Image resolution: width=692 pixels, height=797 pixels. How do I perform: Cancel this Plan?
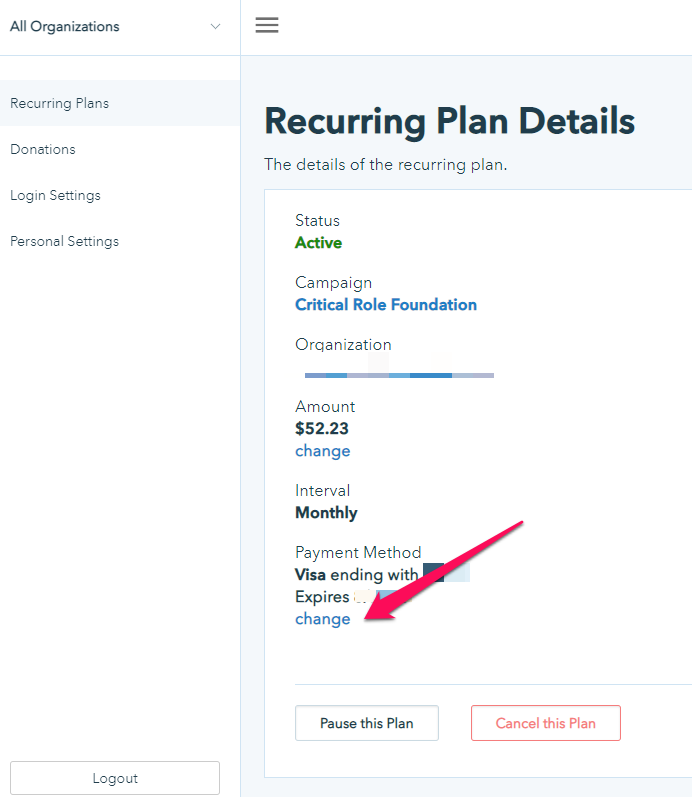pyautogui.click(x=546, y=723)
